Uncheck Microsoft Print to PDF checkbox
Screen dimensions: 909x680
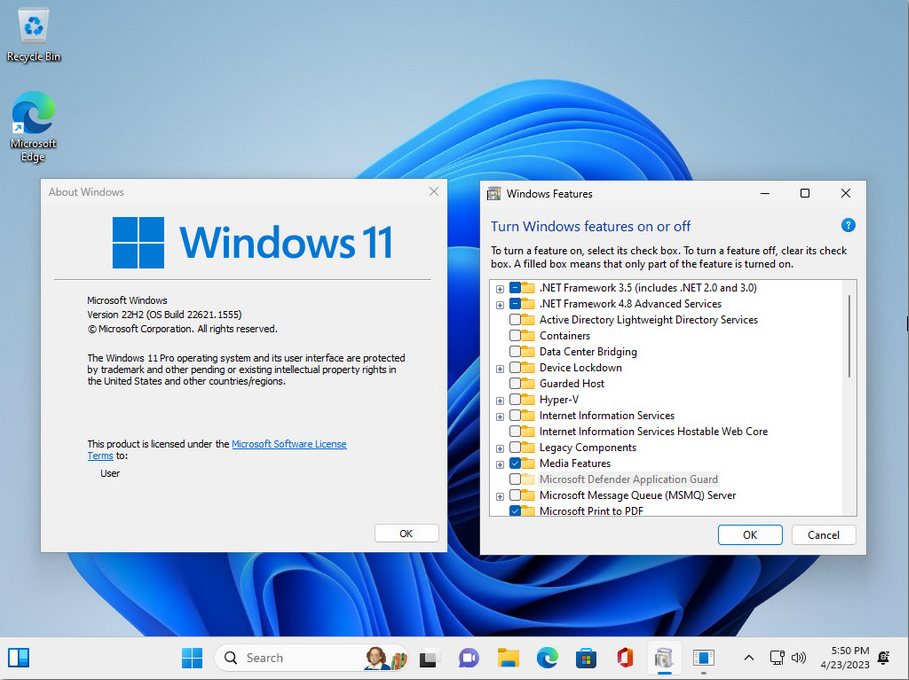coord(515,511)
